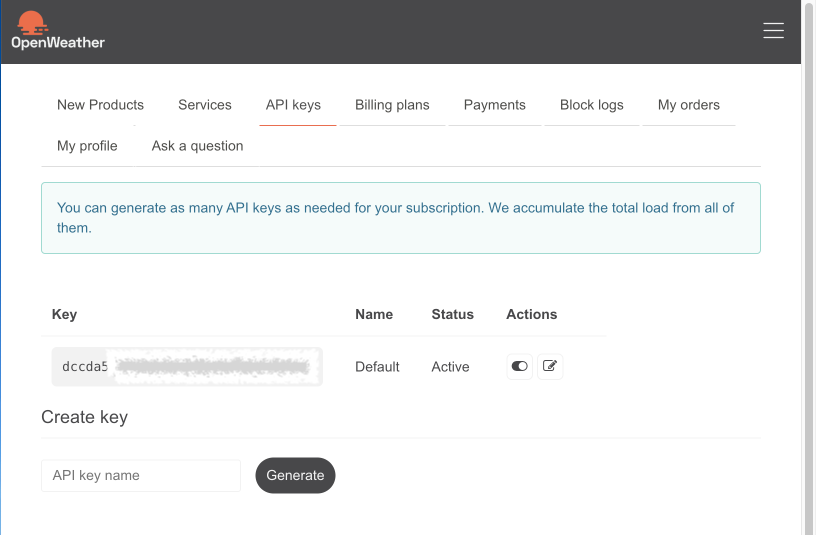Focus the API key name input field
816x535 pixels.
141,476
